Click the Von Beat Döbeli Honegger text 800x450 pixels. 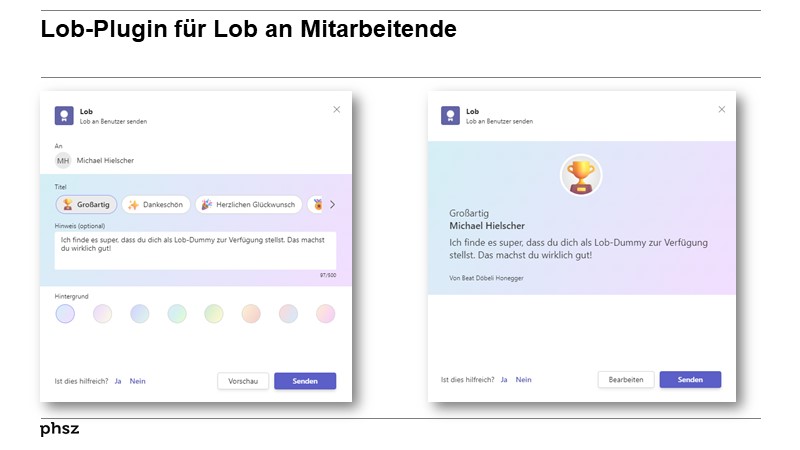(x=486, y=278)
